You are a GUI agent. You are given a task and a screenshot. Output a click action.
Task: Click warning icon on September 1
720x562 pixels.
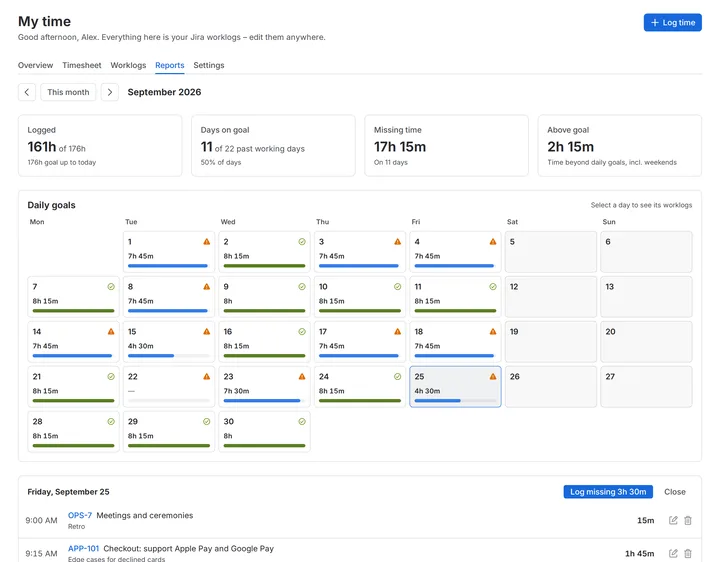(207, 242)
